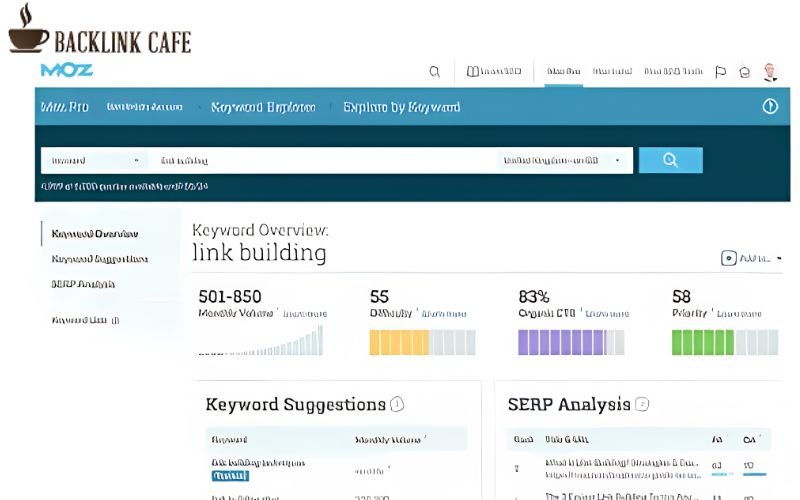Open Keyword Overview in the sidebar
This screenshot has height=500, width=800.
95,234
